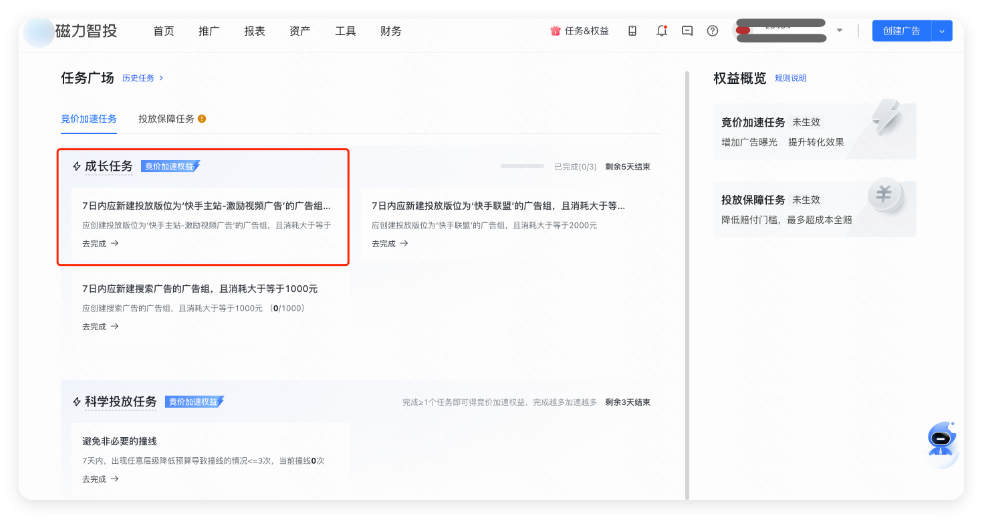Click the 投放保障任务 rights card
This screenshot has width=982, height=518.
[814, 209]
